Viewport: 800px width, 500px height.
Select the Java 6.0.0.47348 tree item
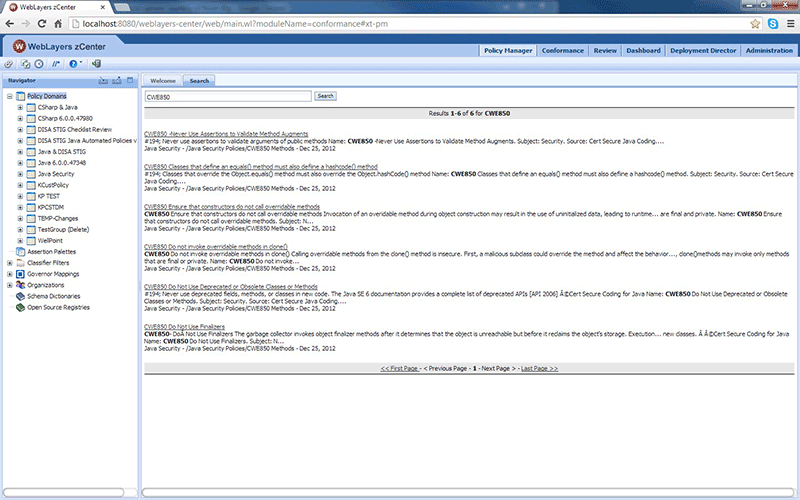coord(62,163)
